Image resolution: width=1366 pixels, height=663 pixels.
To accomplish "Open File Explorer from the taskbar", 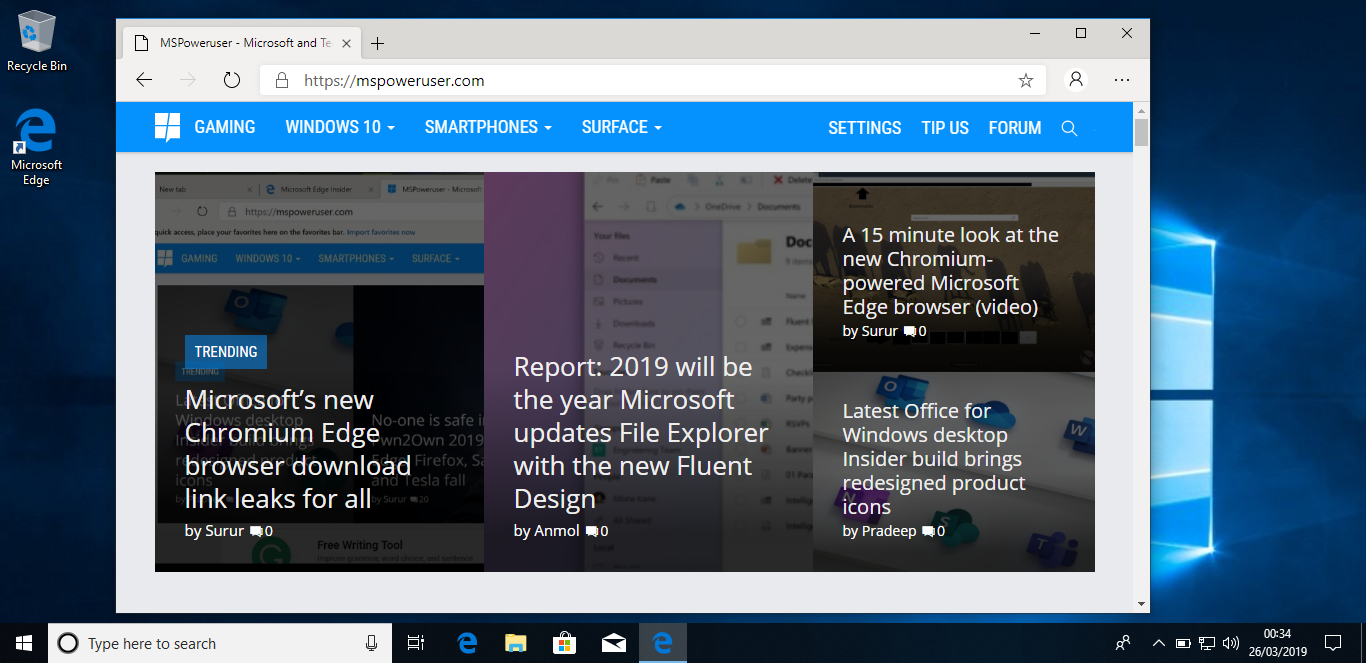I will [x=515, y=643].
